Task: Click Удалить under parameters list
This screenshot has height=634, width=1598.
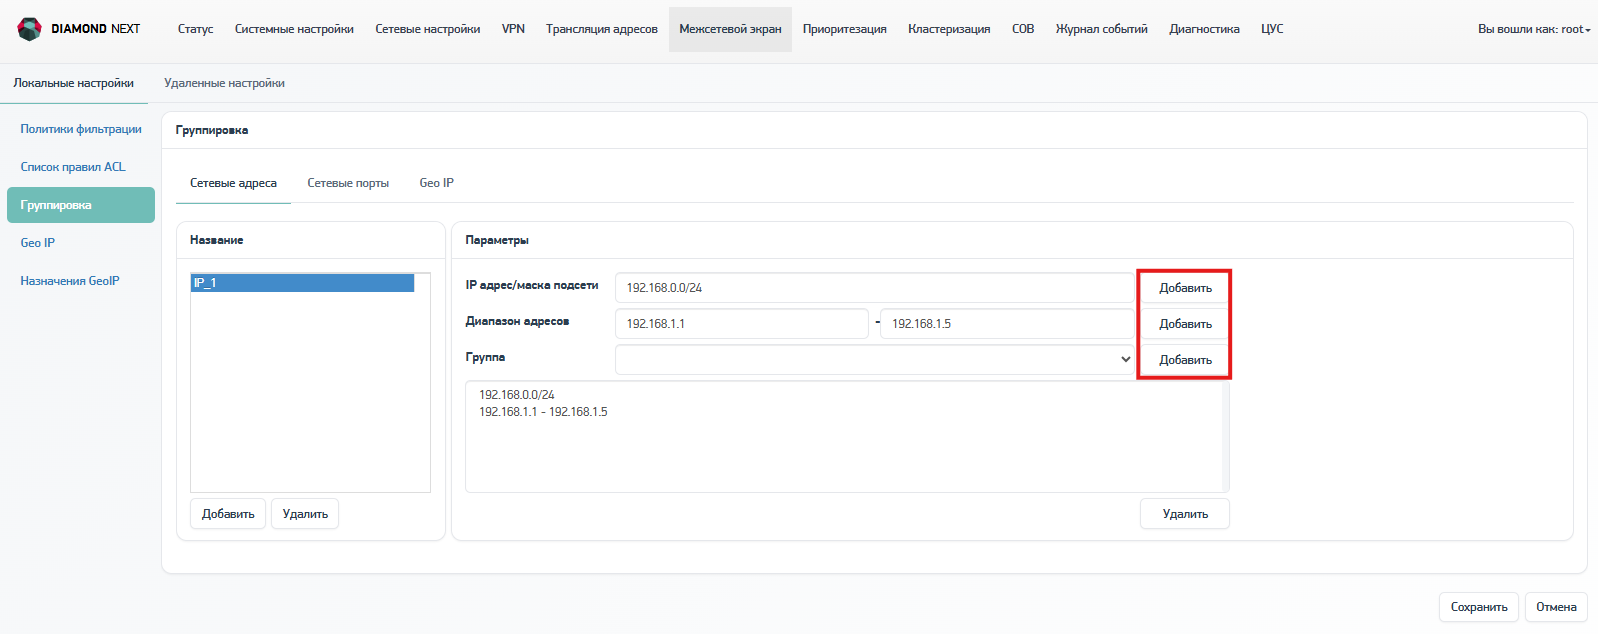Action: (1185, 514)
